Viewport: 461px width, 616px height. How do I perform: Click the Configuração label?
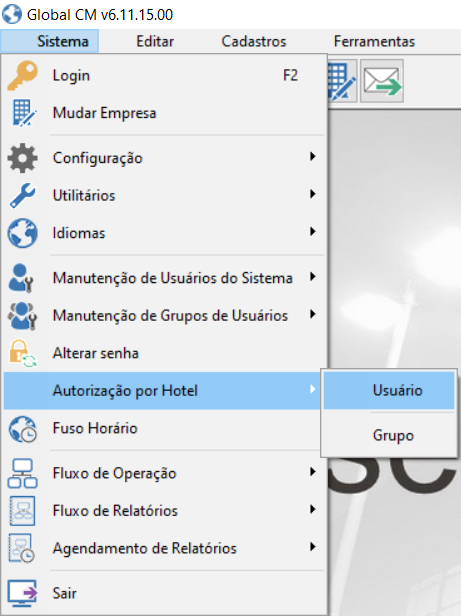coord(97,158)
